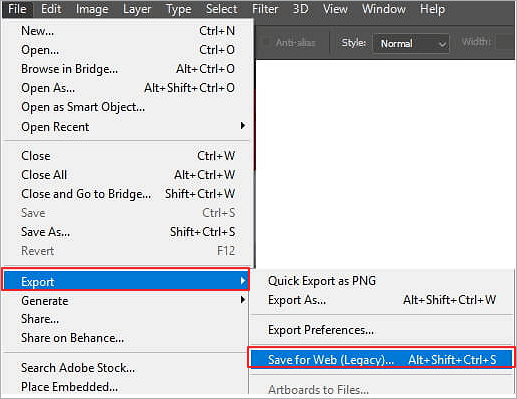The height and width of the screenshot is (399, 517).
Task: Choose Export As... in submenu
Action: click(382, 300)
